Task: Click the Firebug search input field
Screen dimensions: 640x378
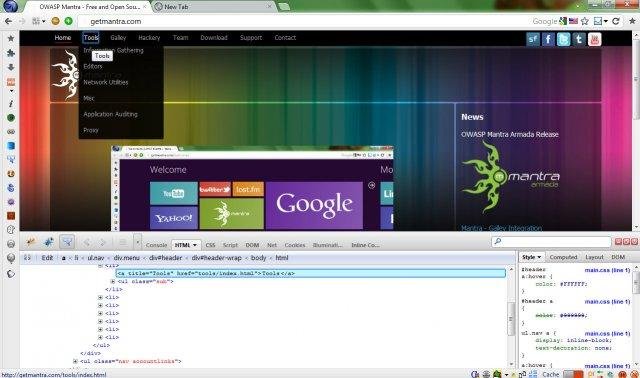Action: [x=551, y=242]
